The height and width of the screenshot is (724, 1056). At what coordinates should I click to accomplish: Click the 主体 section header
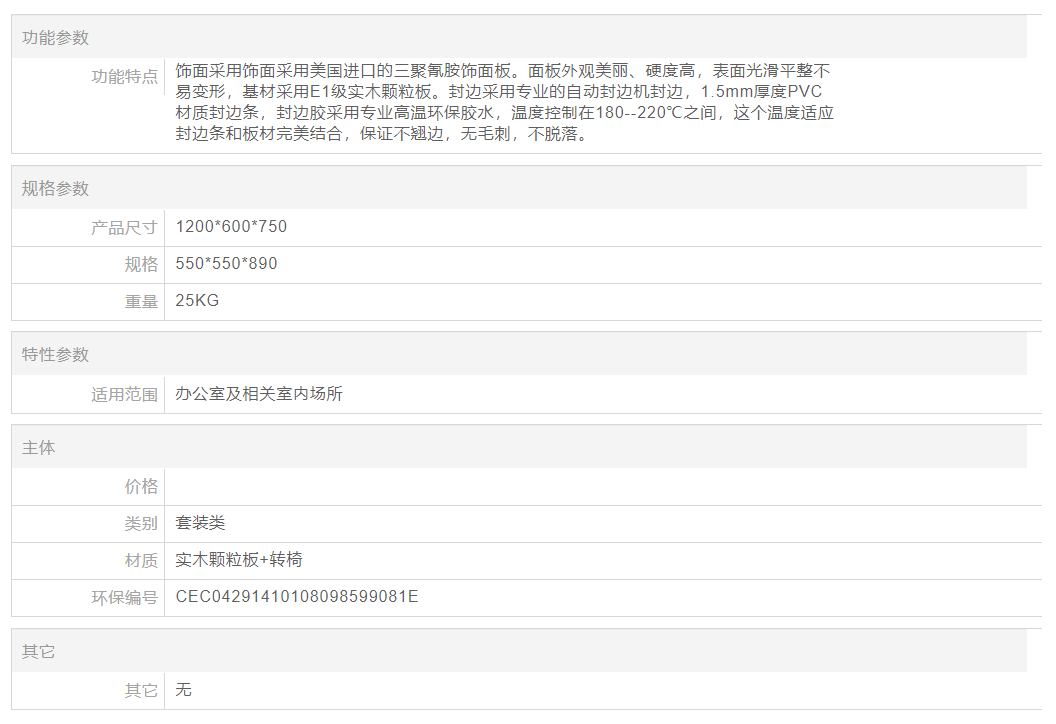[39, 449]
